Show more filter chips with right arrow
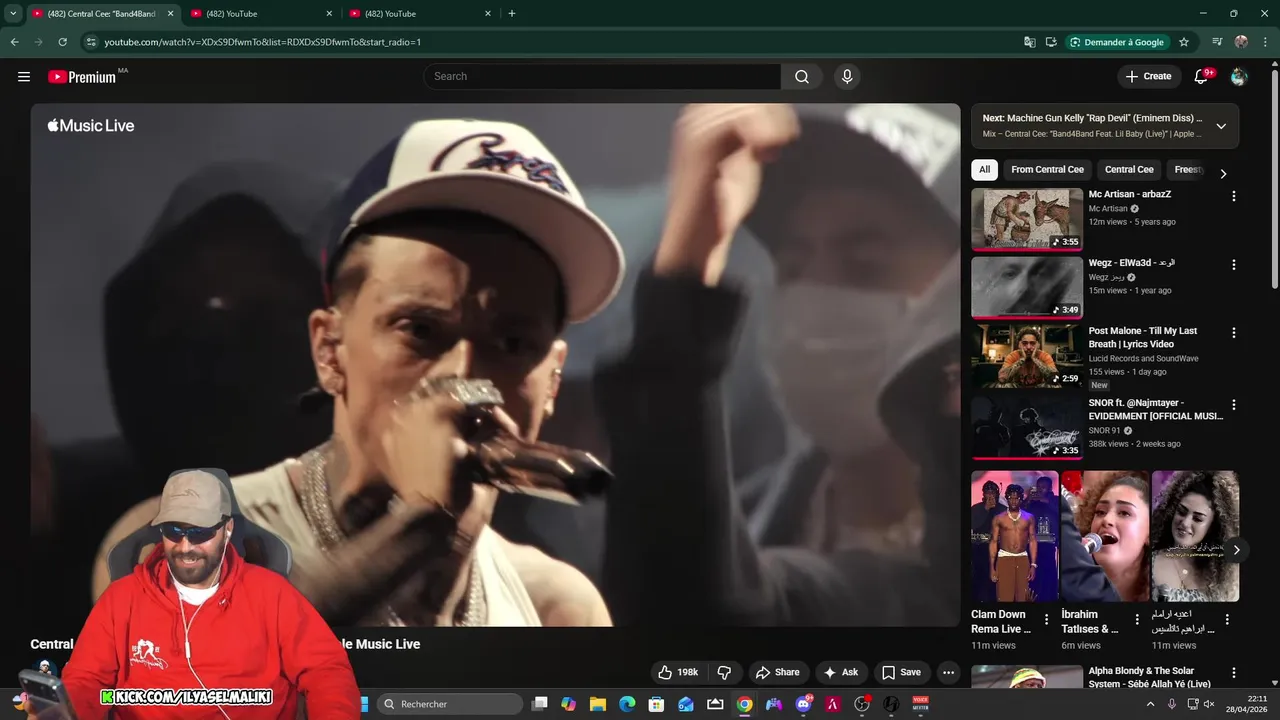 [1223, 173]
